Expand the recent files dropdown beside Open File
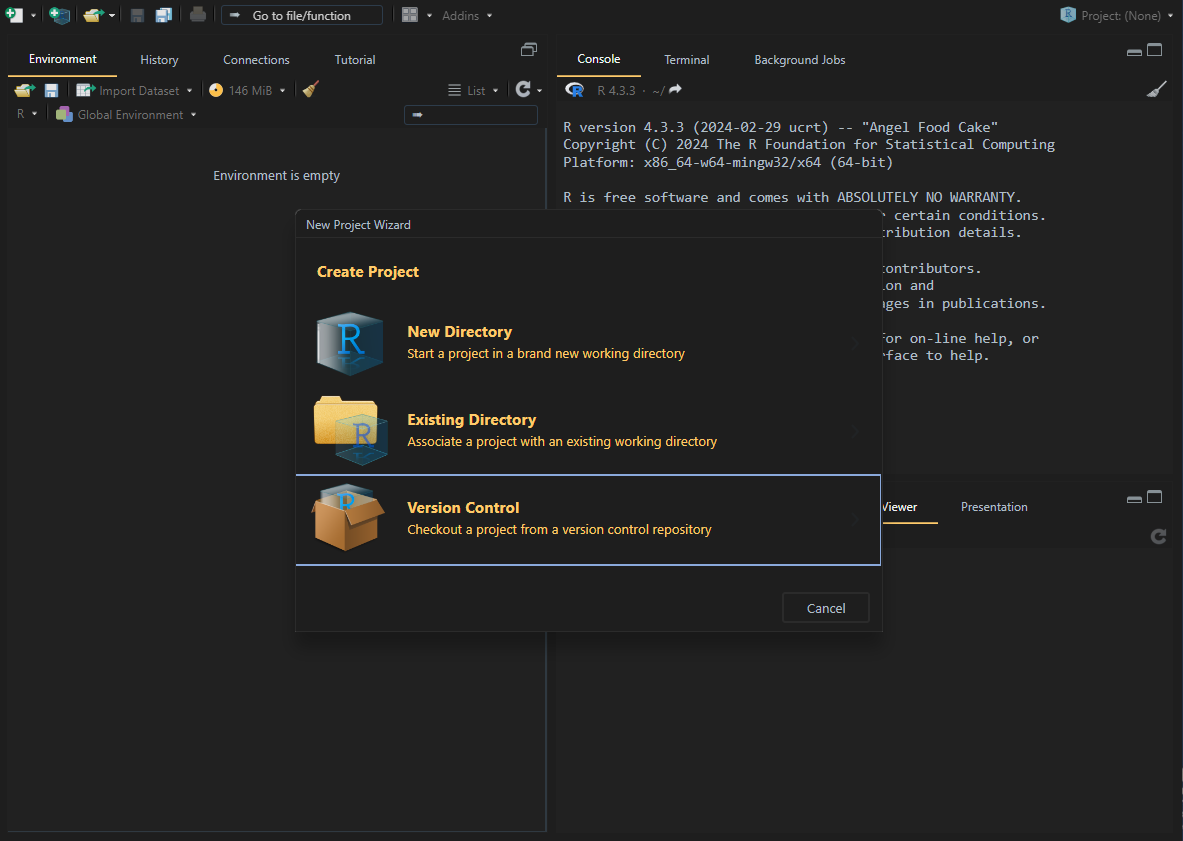 (112, 16)
